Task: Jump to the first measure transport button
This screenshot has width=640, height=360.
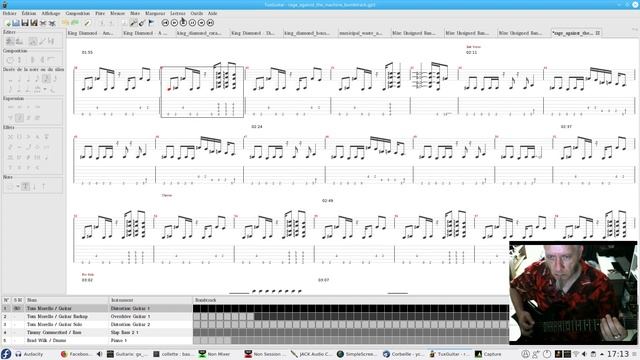Action: (x=165, y=23)
